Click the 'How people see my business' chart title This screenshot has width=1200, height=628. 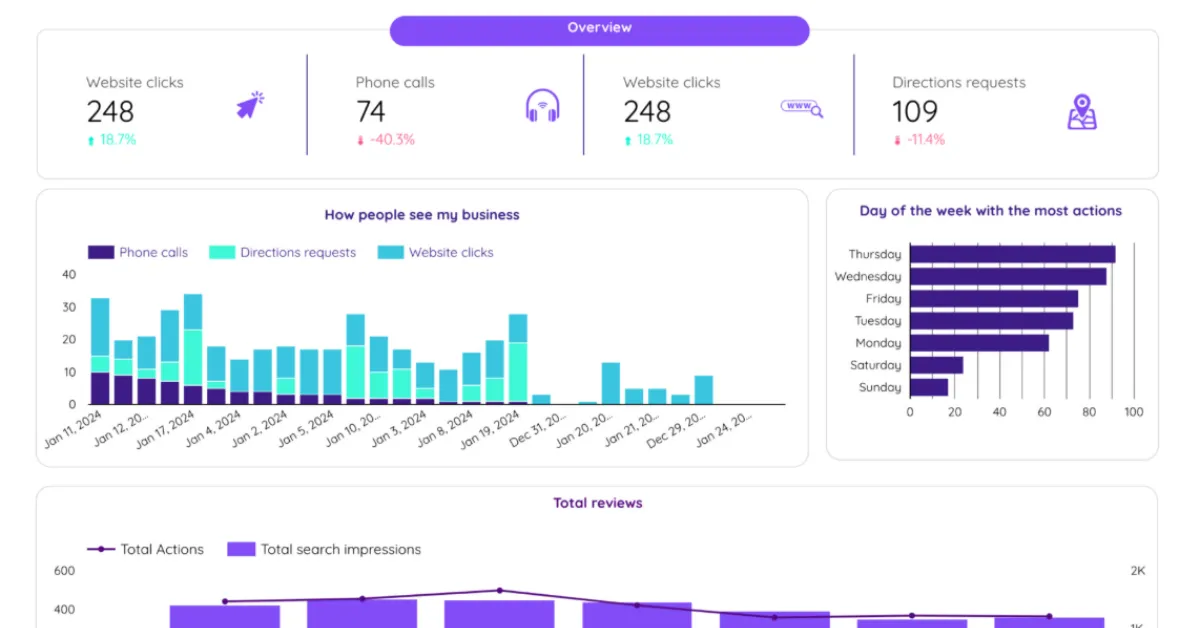pos(421,214)
